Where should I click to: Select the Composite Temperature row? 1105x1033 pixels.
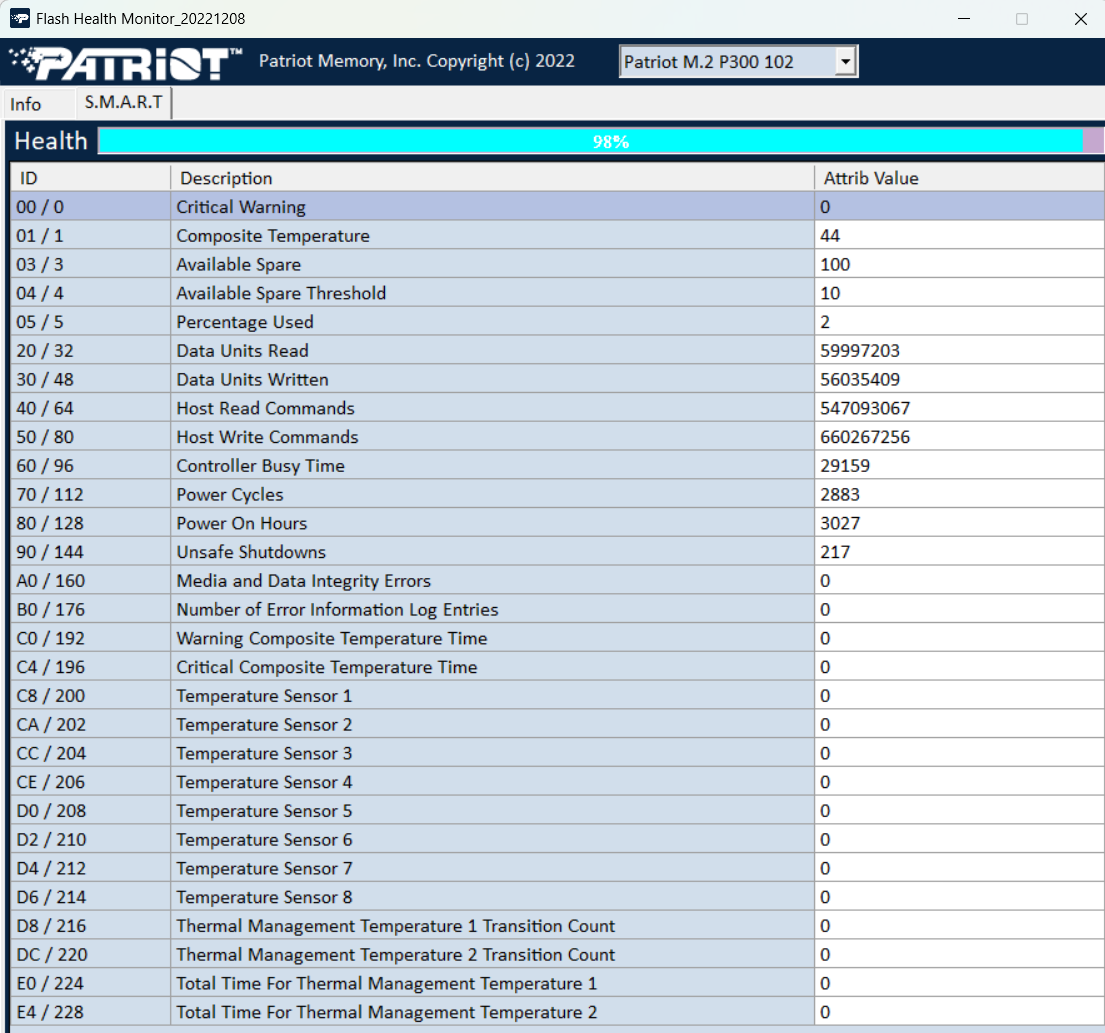557,236
